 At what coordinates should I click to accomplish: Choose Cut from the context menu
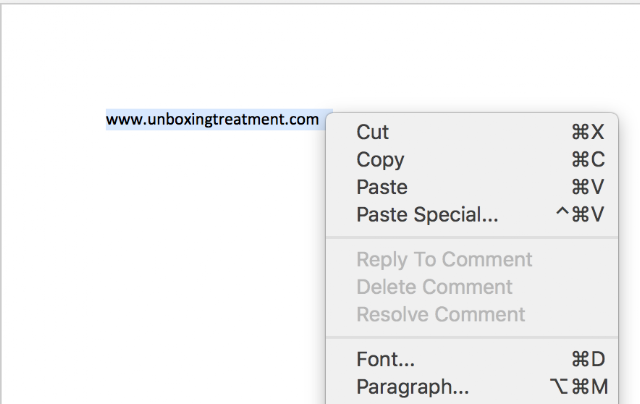472,132
